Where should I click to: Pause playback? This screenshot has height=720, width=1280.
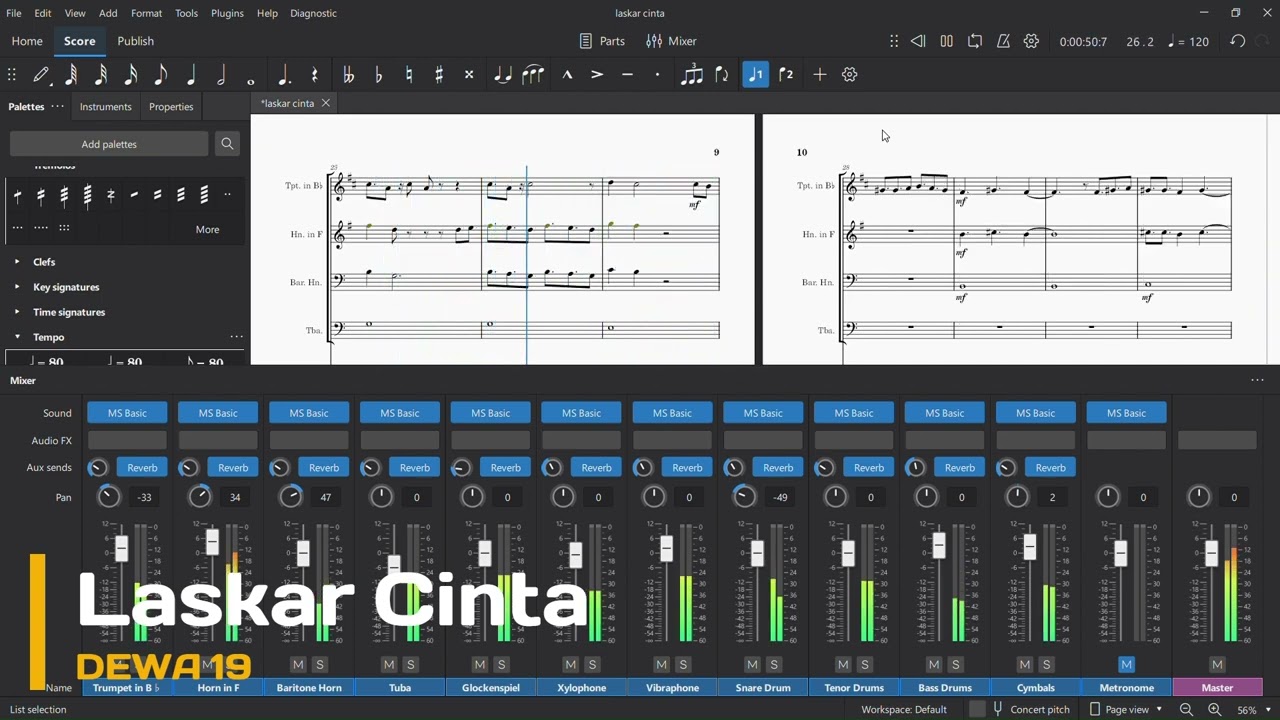click(946, 41)
